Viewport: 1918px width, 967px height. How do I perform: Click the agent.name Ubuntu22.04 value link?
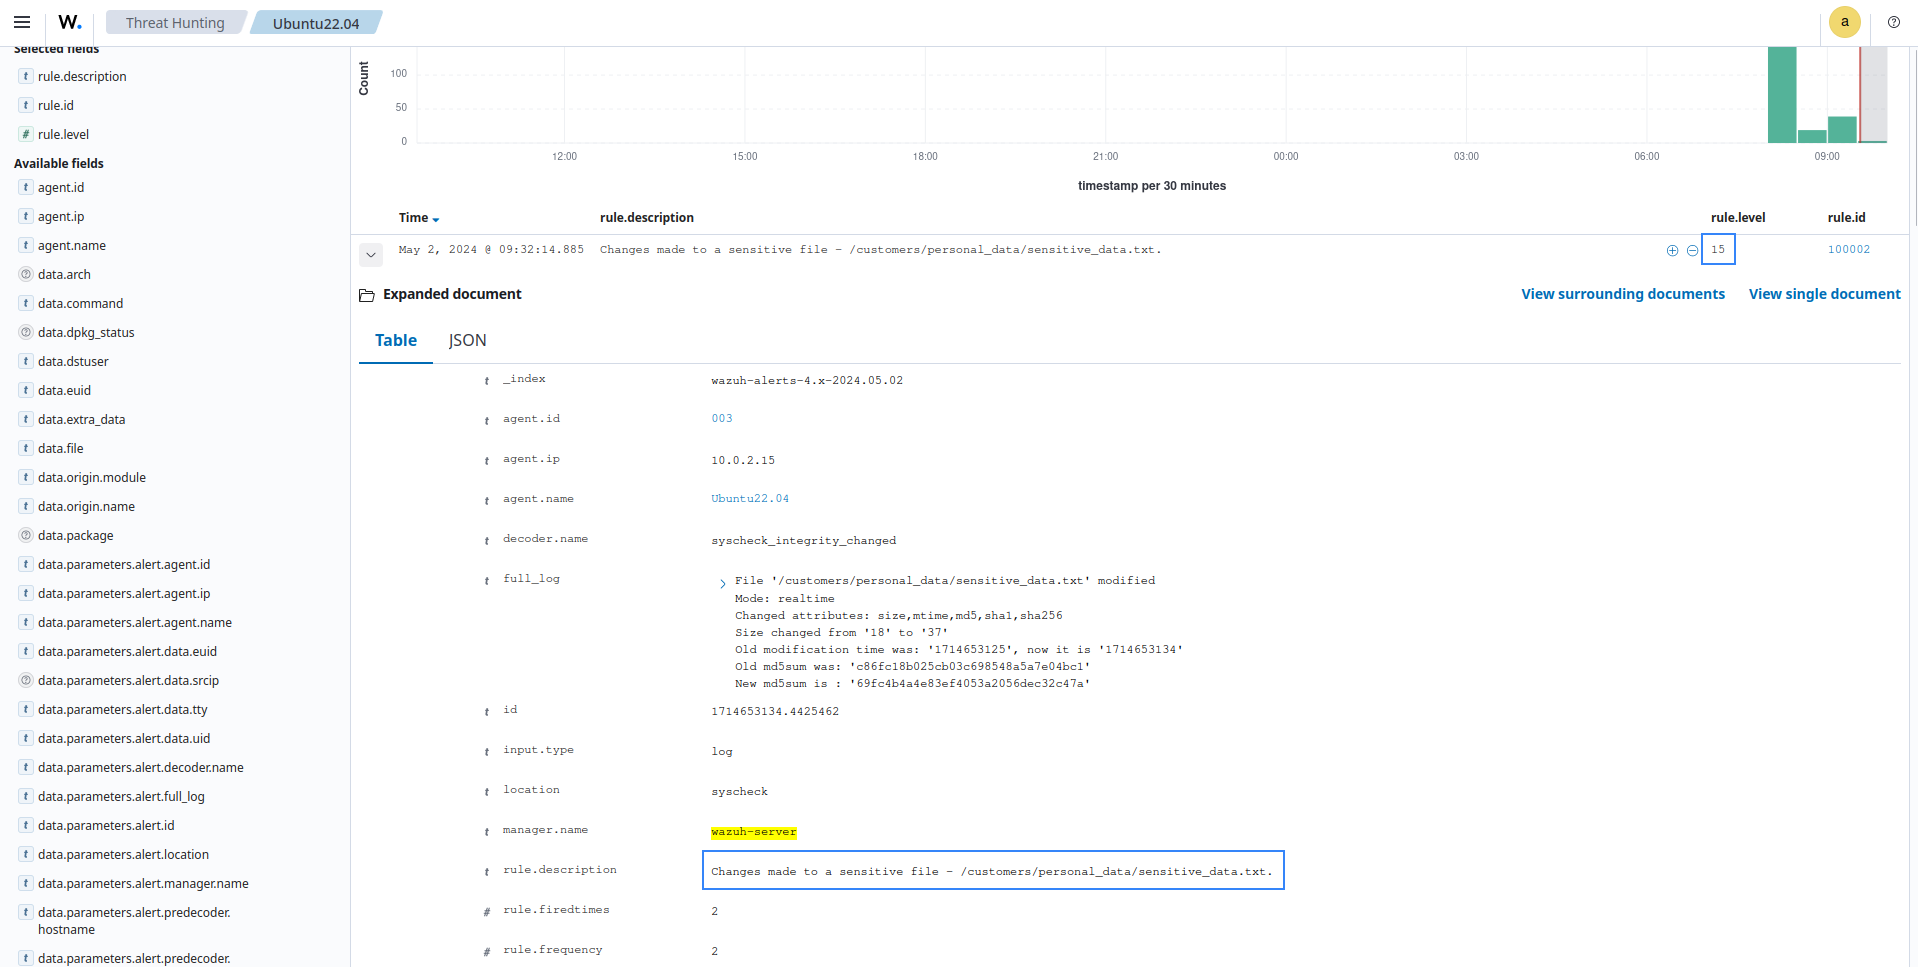[749, 499]
